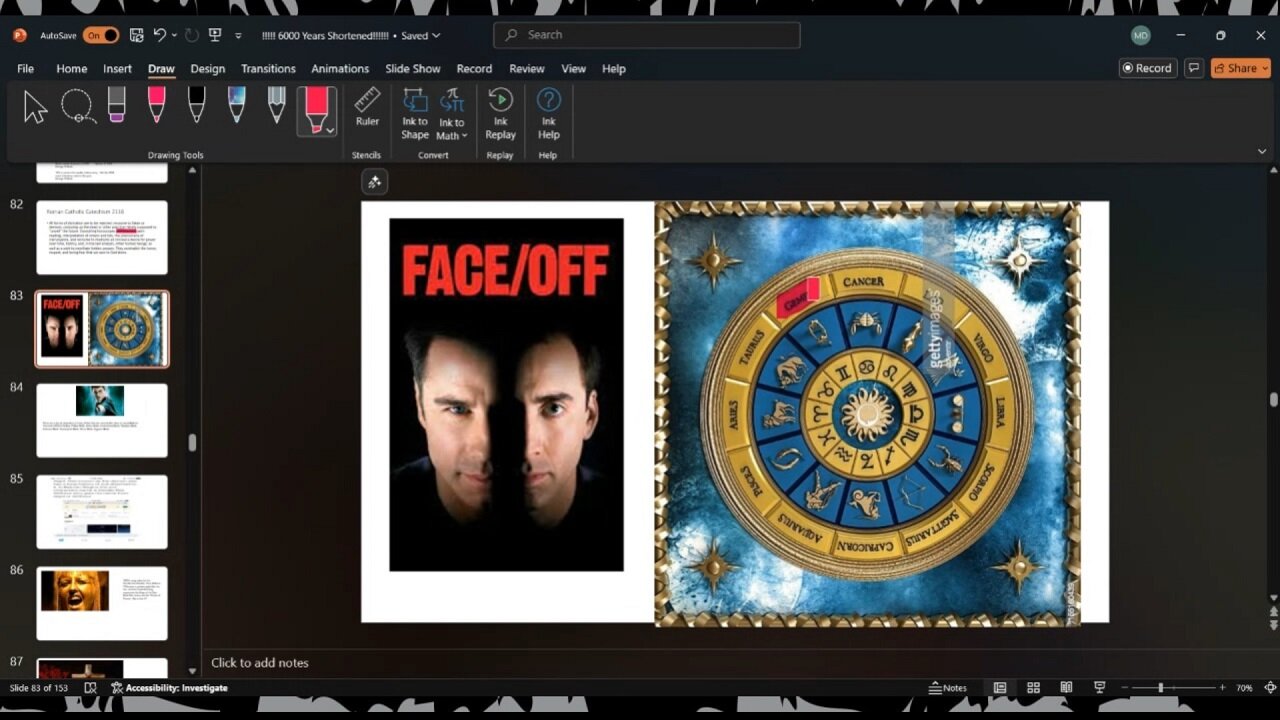Click to add notes field

260,662
